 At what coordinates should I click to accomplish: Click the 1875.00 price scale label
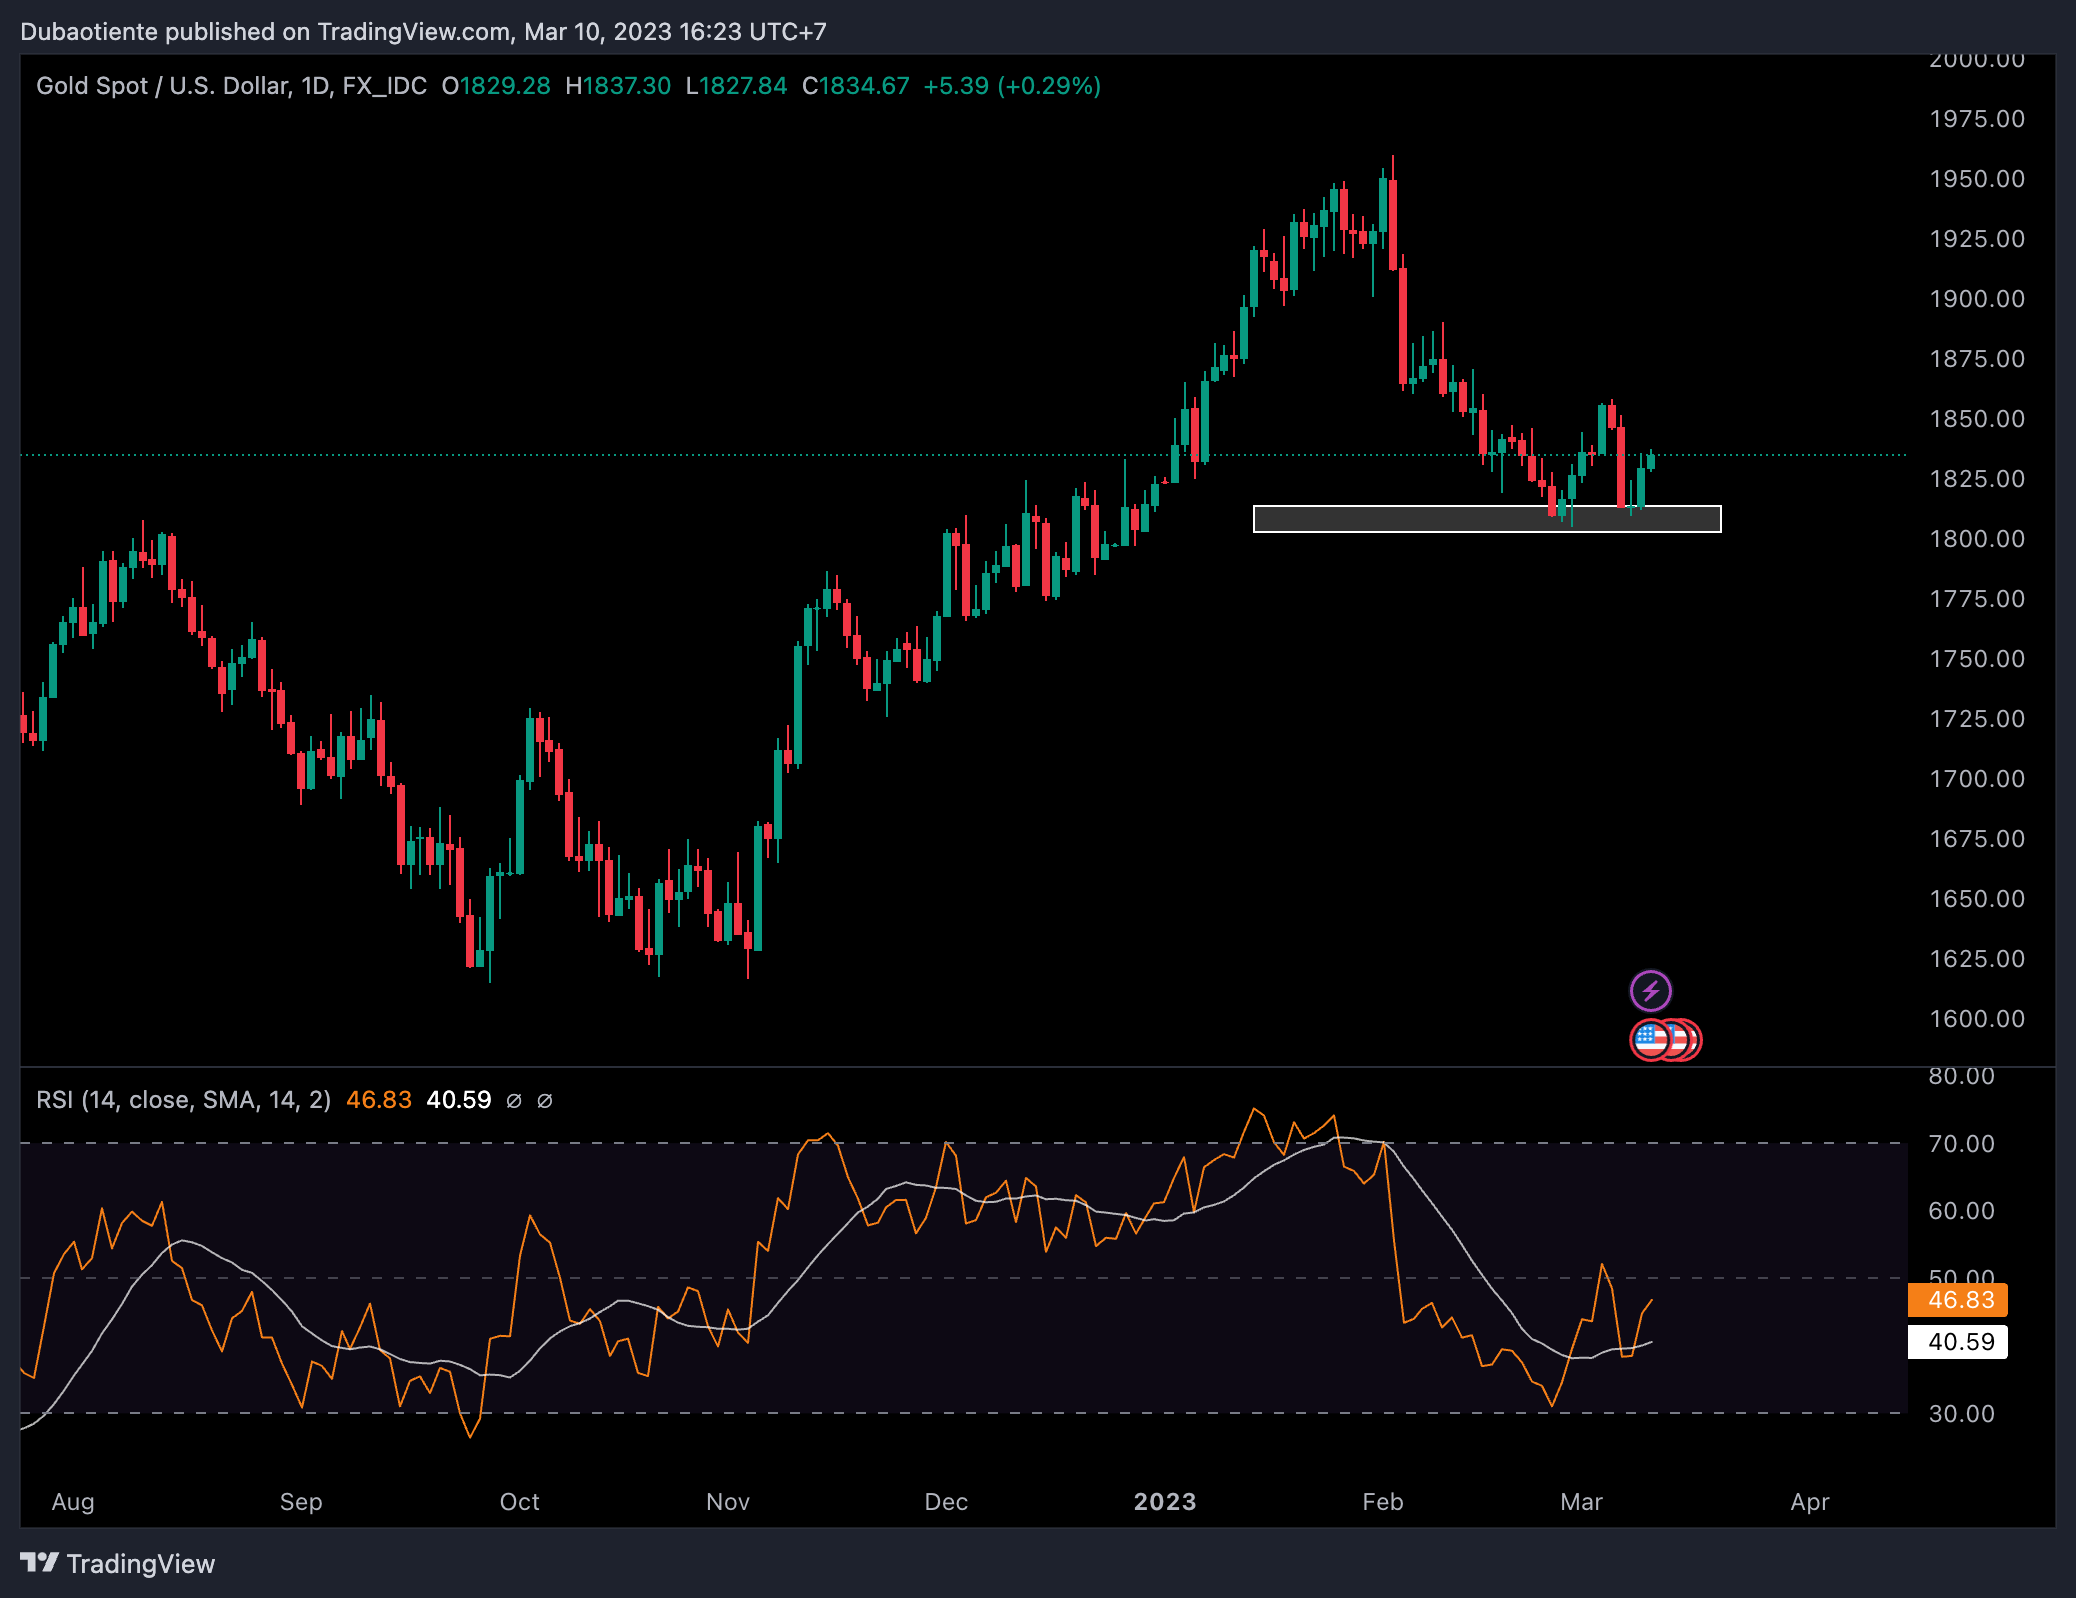pyautogui.click(x=1977, y=359)
